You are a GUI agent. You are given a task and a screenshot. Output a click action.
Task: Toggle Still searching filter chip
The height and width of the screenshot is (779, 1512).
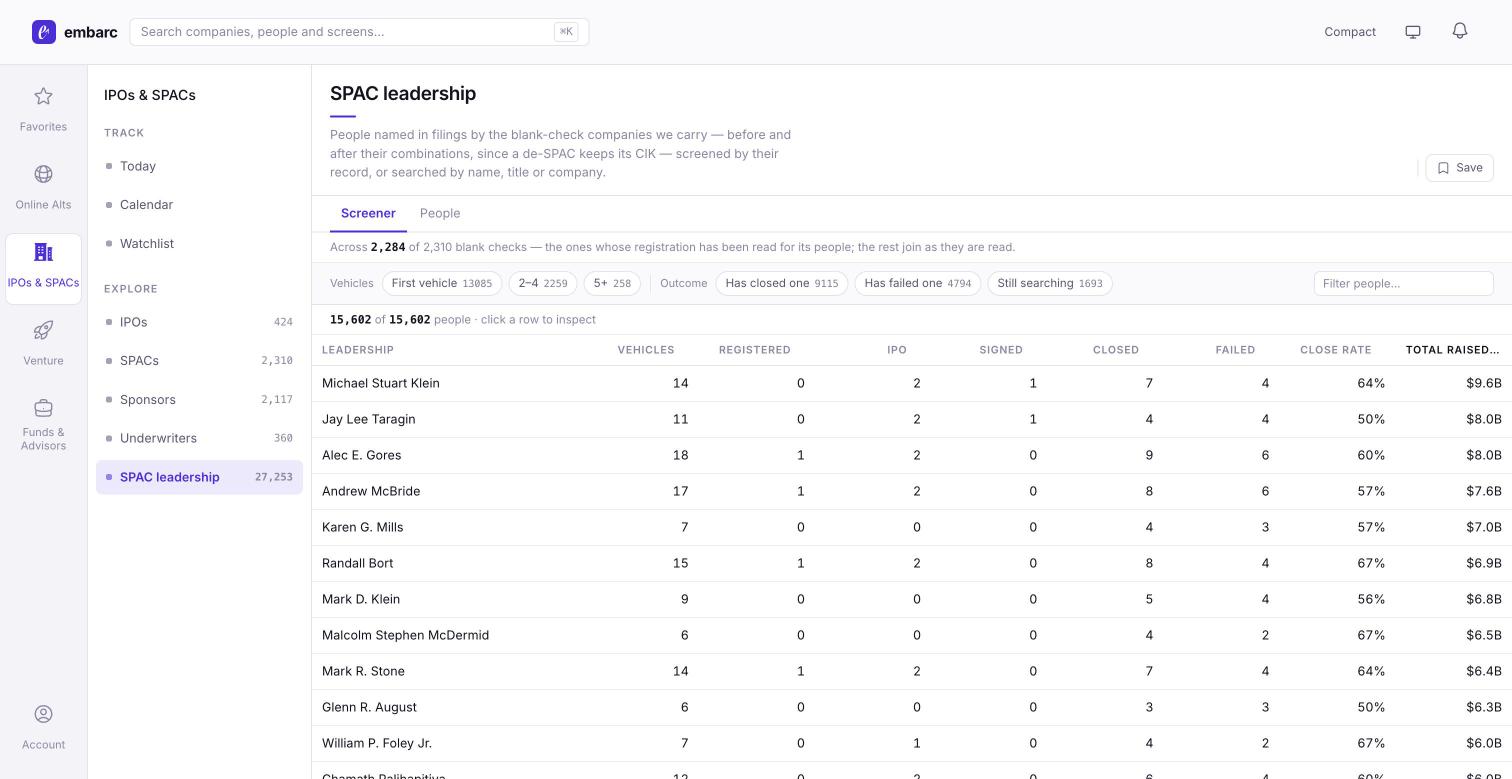tap(1050, 284)
